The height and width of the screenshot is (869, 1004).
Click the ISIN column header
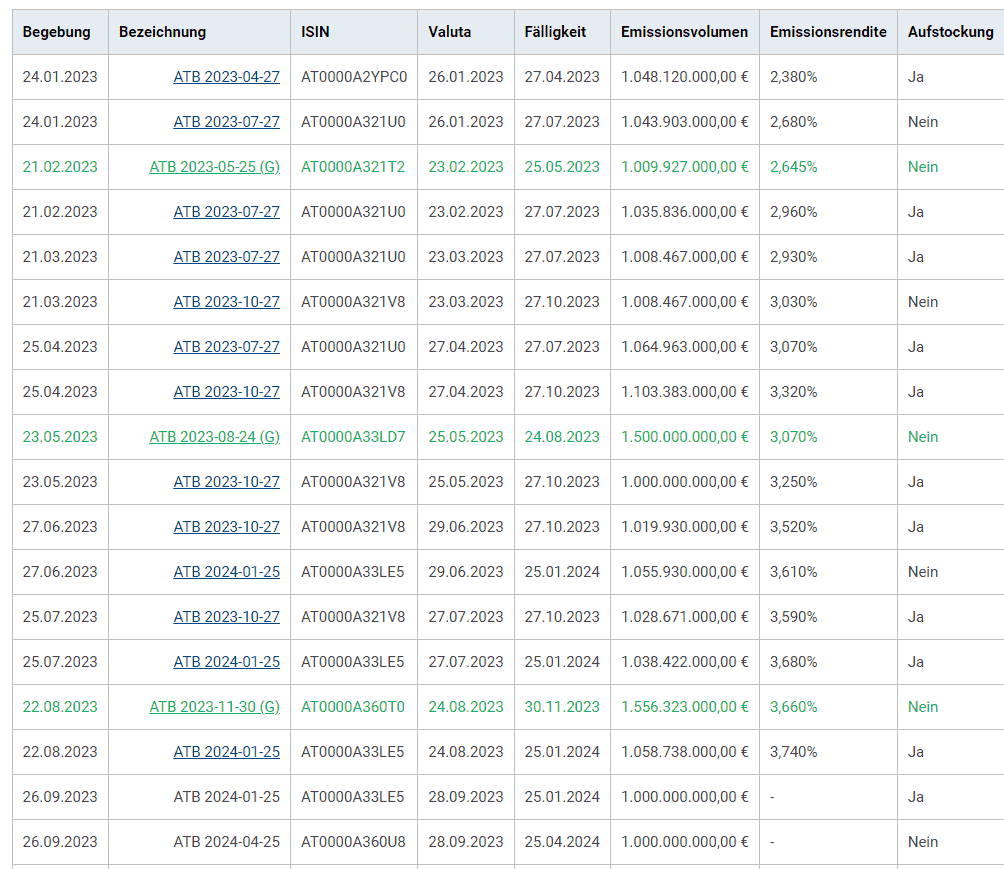315,32
